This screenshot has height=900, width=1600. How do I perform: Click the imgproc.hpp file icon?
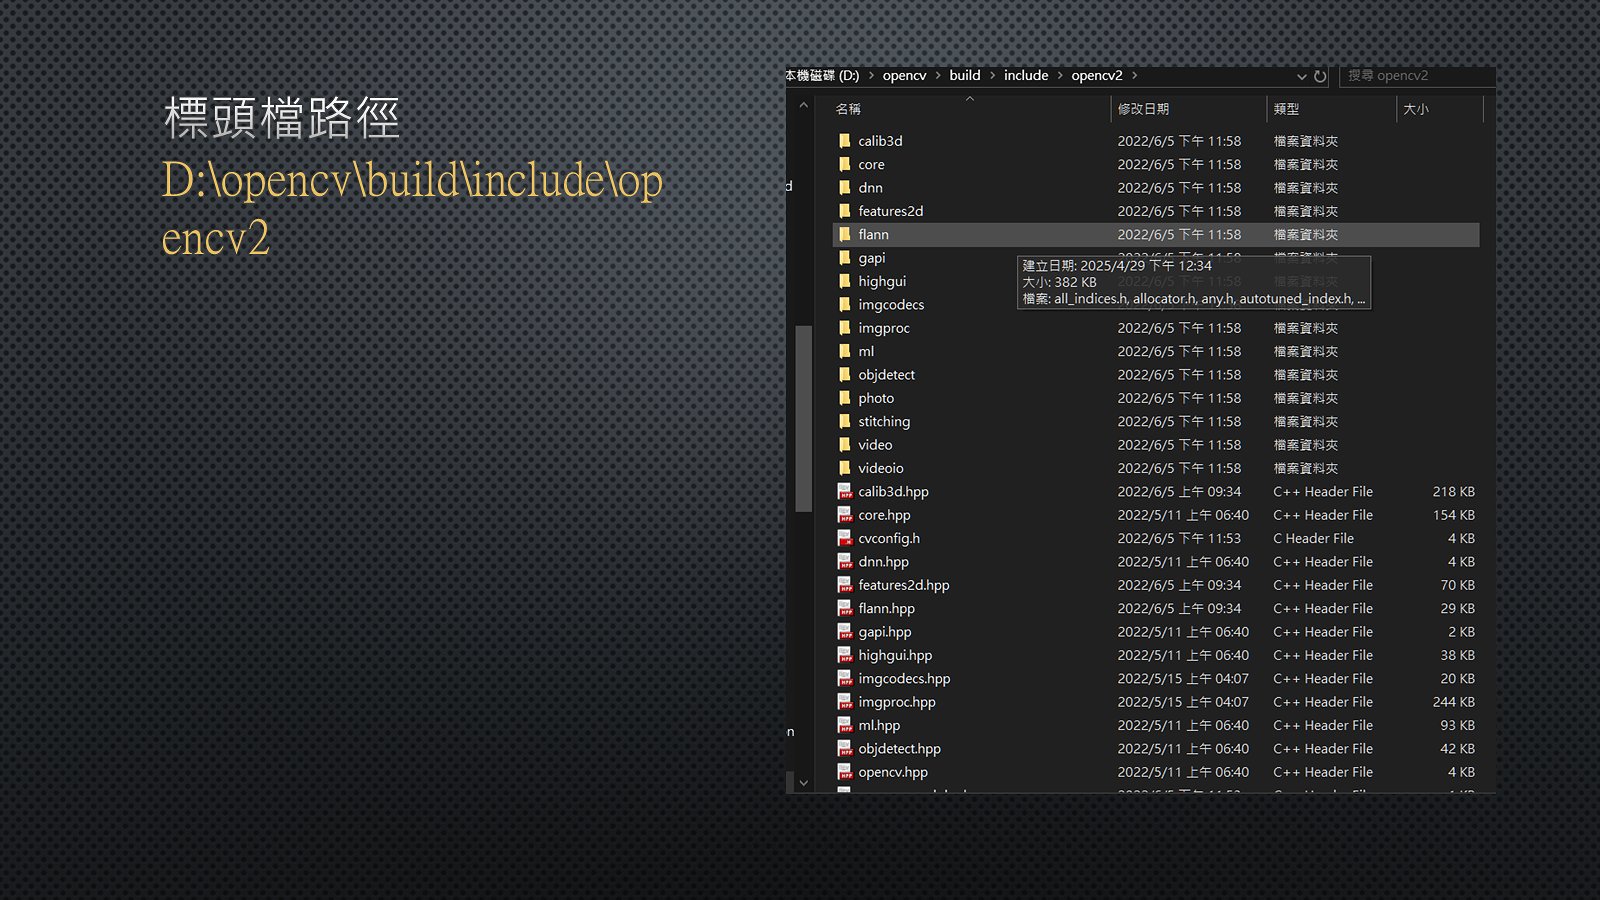[x=845, y=702]
